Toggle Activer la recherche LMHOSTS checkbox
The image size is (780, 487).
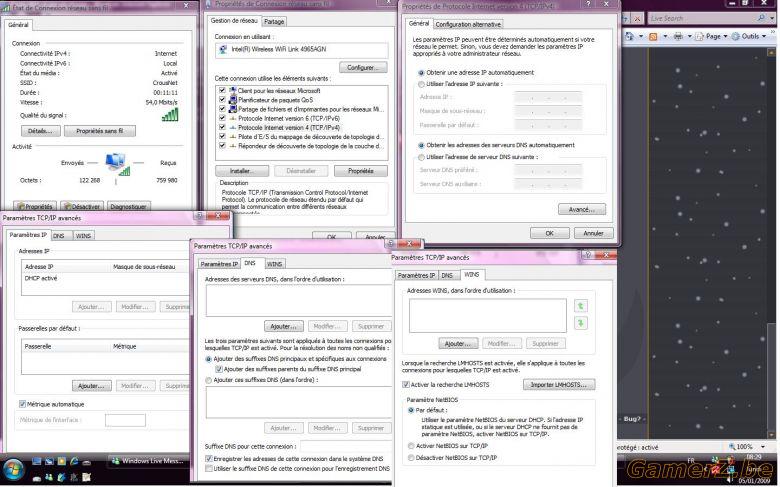pyautogui.click(x=406, y=385)
